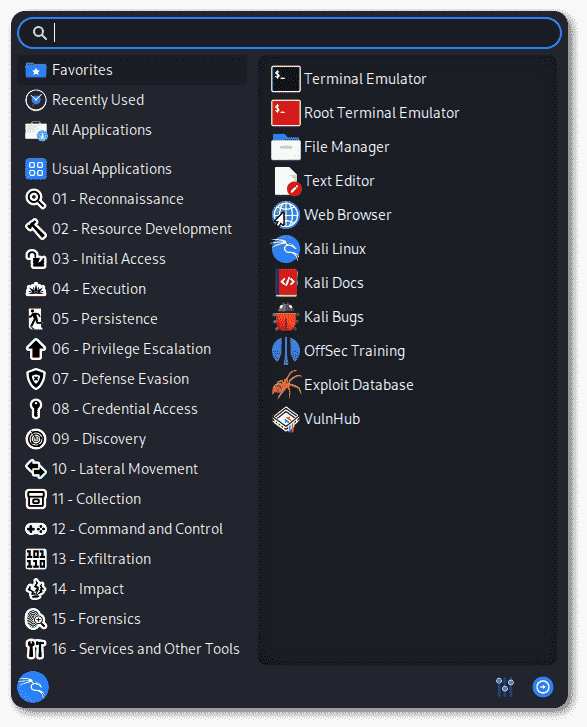Viewport: 587px width, 727px height.
Task: Switch to Recently Used category
Action: click(x=98, y=100)
